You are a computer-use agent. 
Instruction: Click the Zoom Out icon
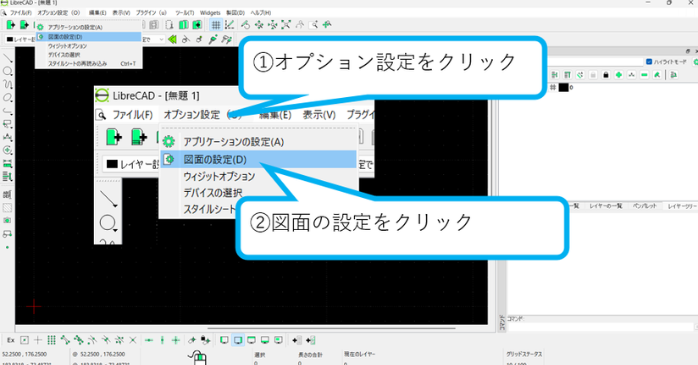click(272, 25)
